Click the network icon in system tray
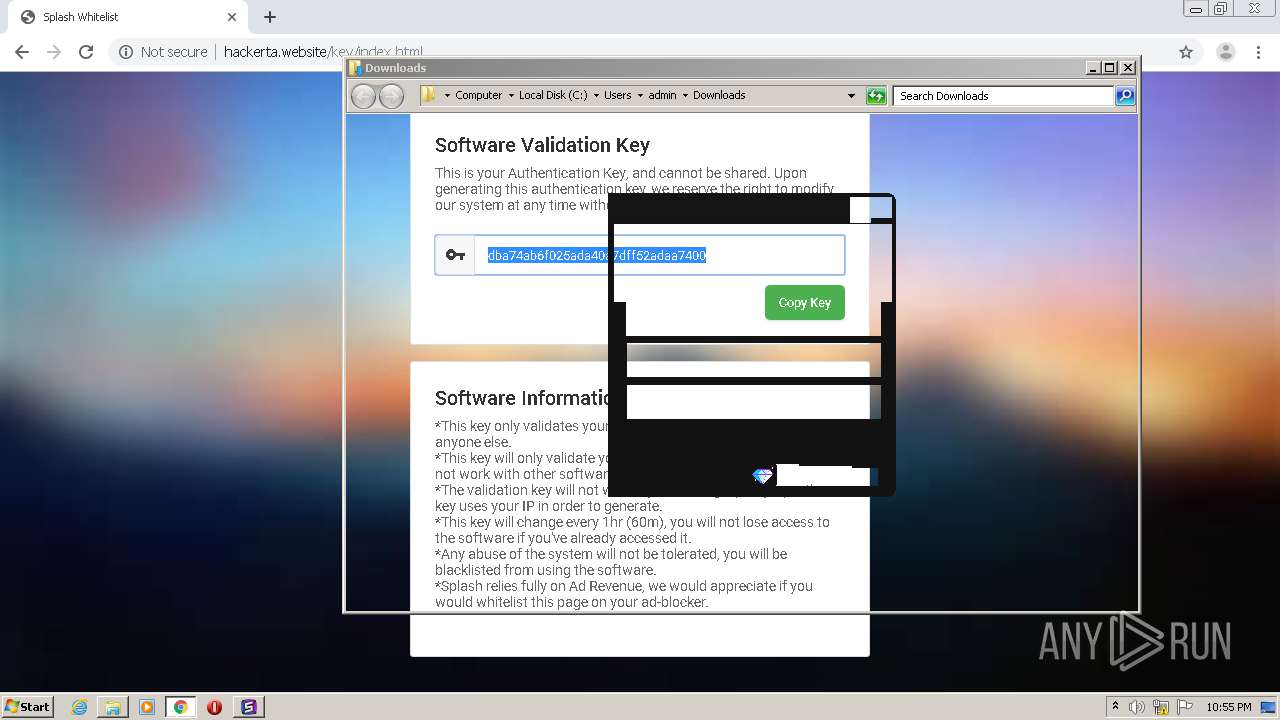The width and height of the screenshot is (1280, 720). tap(1161, 707)
